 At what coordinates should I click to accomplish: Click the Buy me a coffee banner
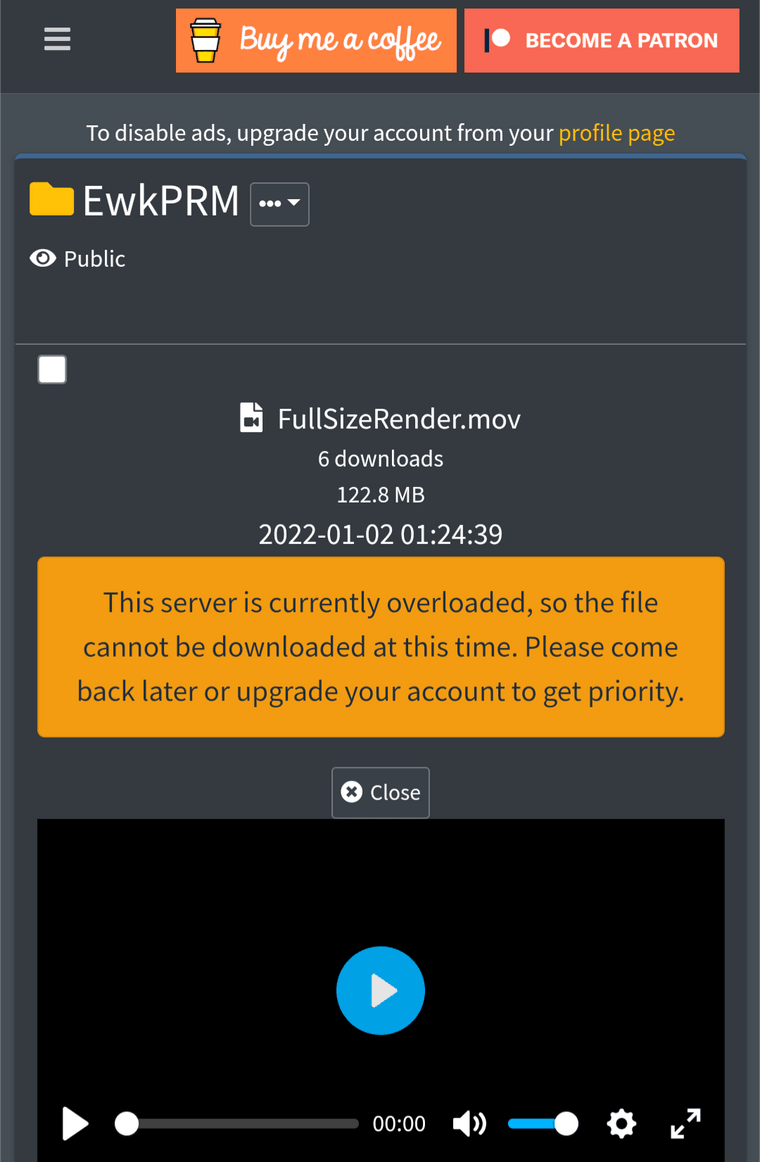pos(316,41)
